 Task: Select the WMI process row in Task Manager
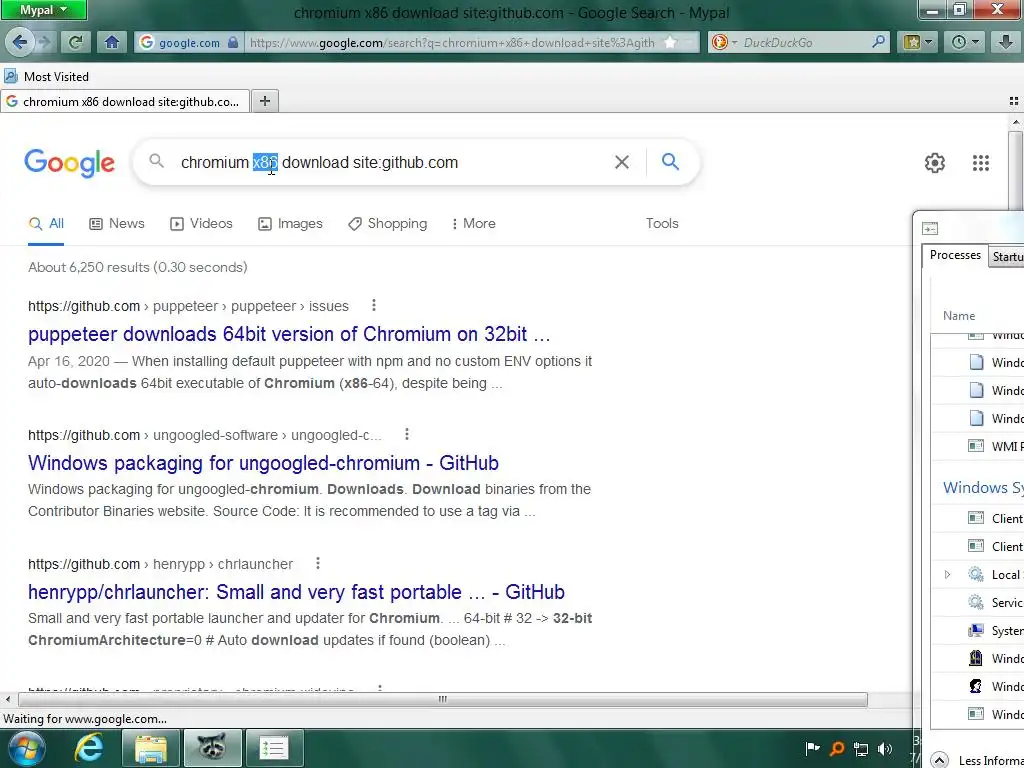point(980,446)
